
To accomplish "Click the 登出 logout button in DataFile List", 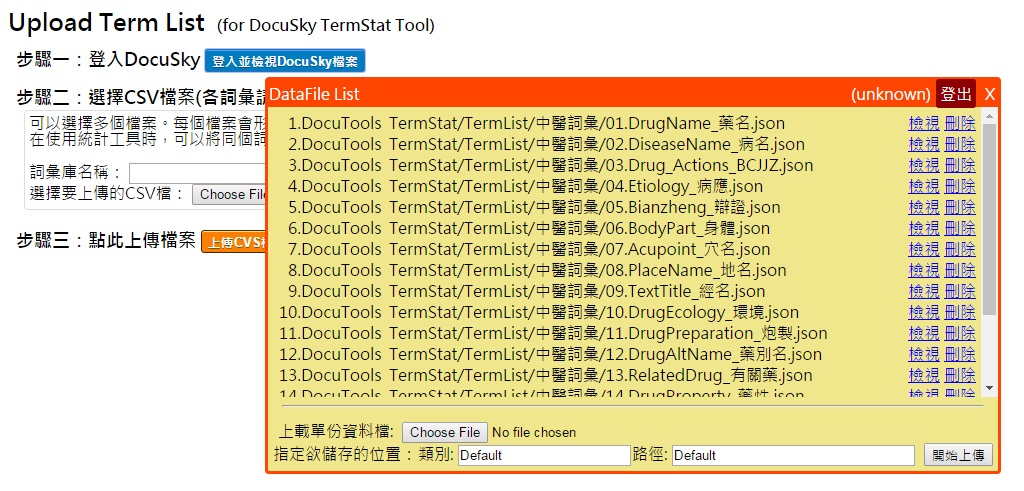I will pos(956,94).
